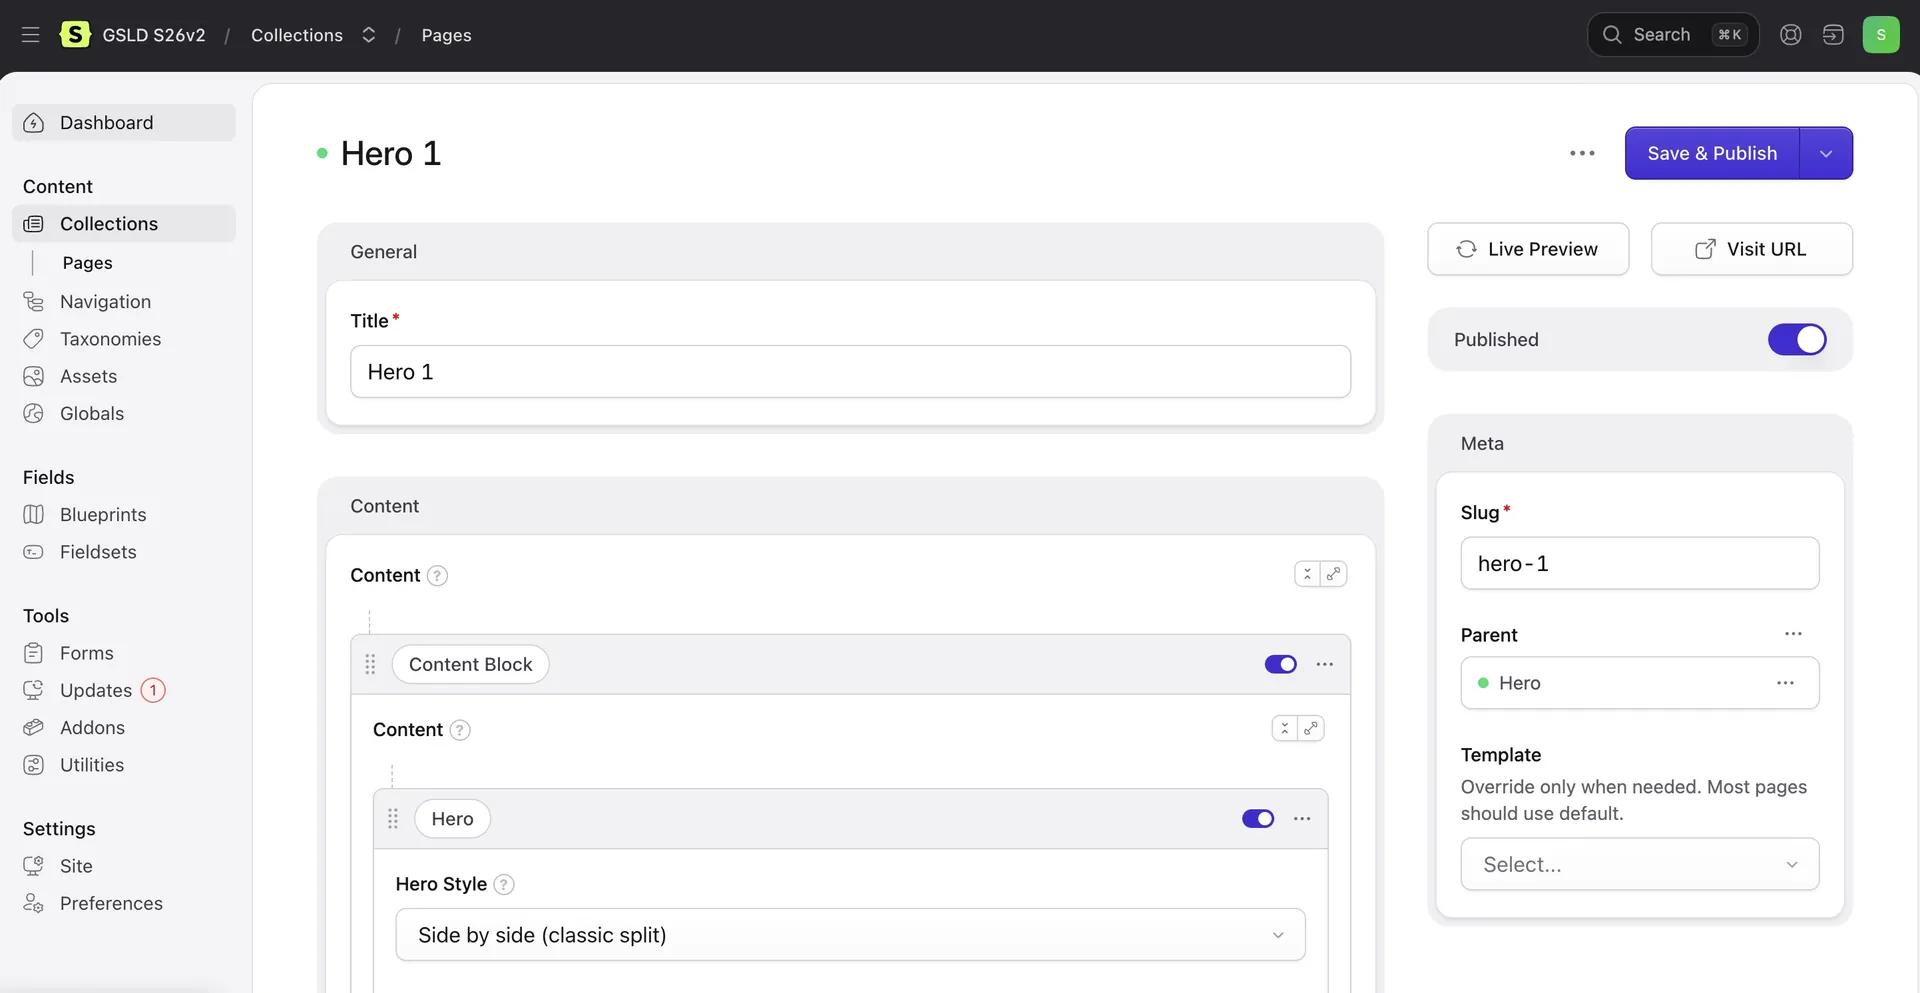This screenshot has height=993, width=1920.
Task: Expand outer Content field to fullscreen
Action: click(1334, 574)
